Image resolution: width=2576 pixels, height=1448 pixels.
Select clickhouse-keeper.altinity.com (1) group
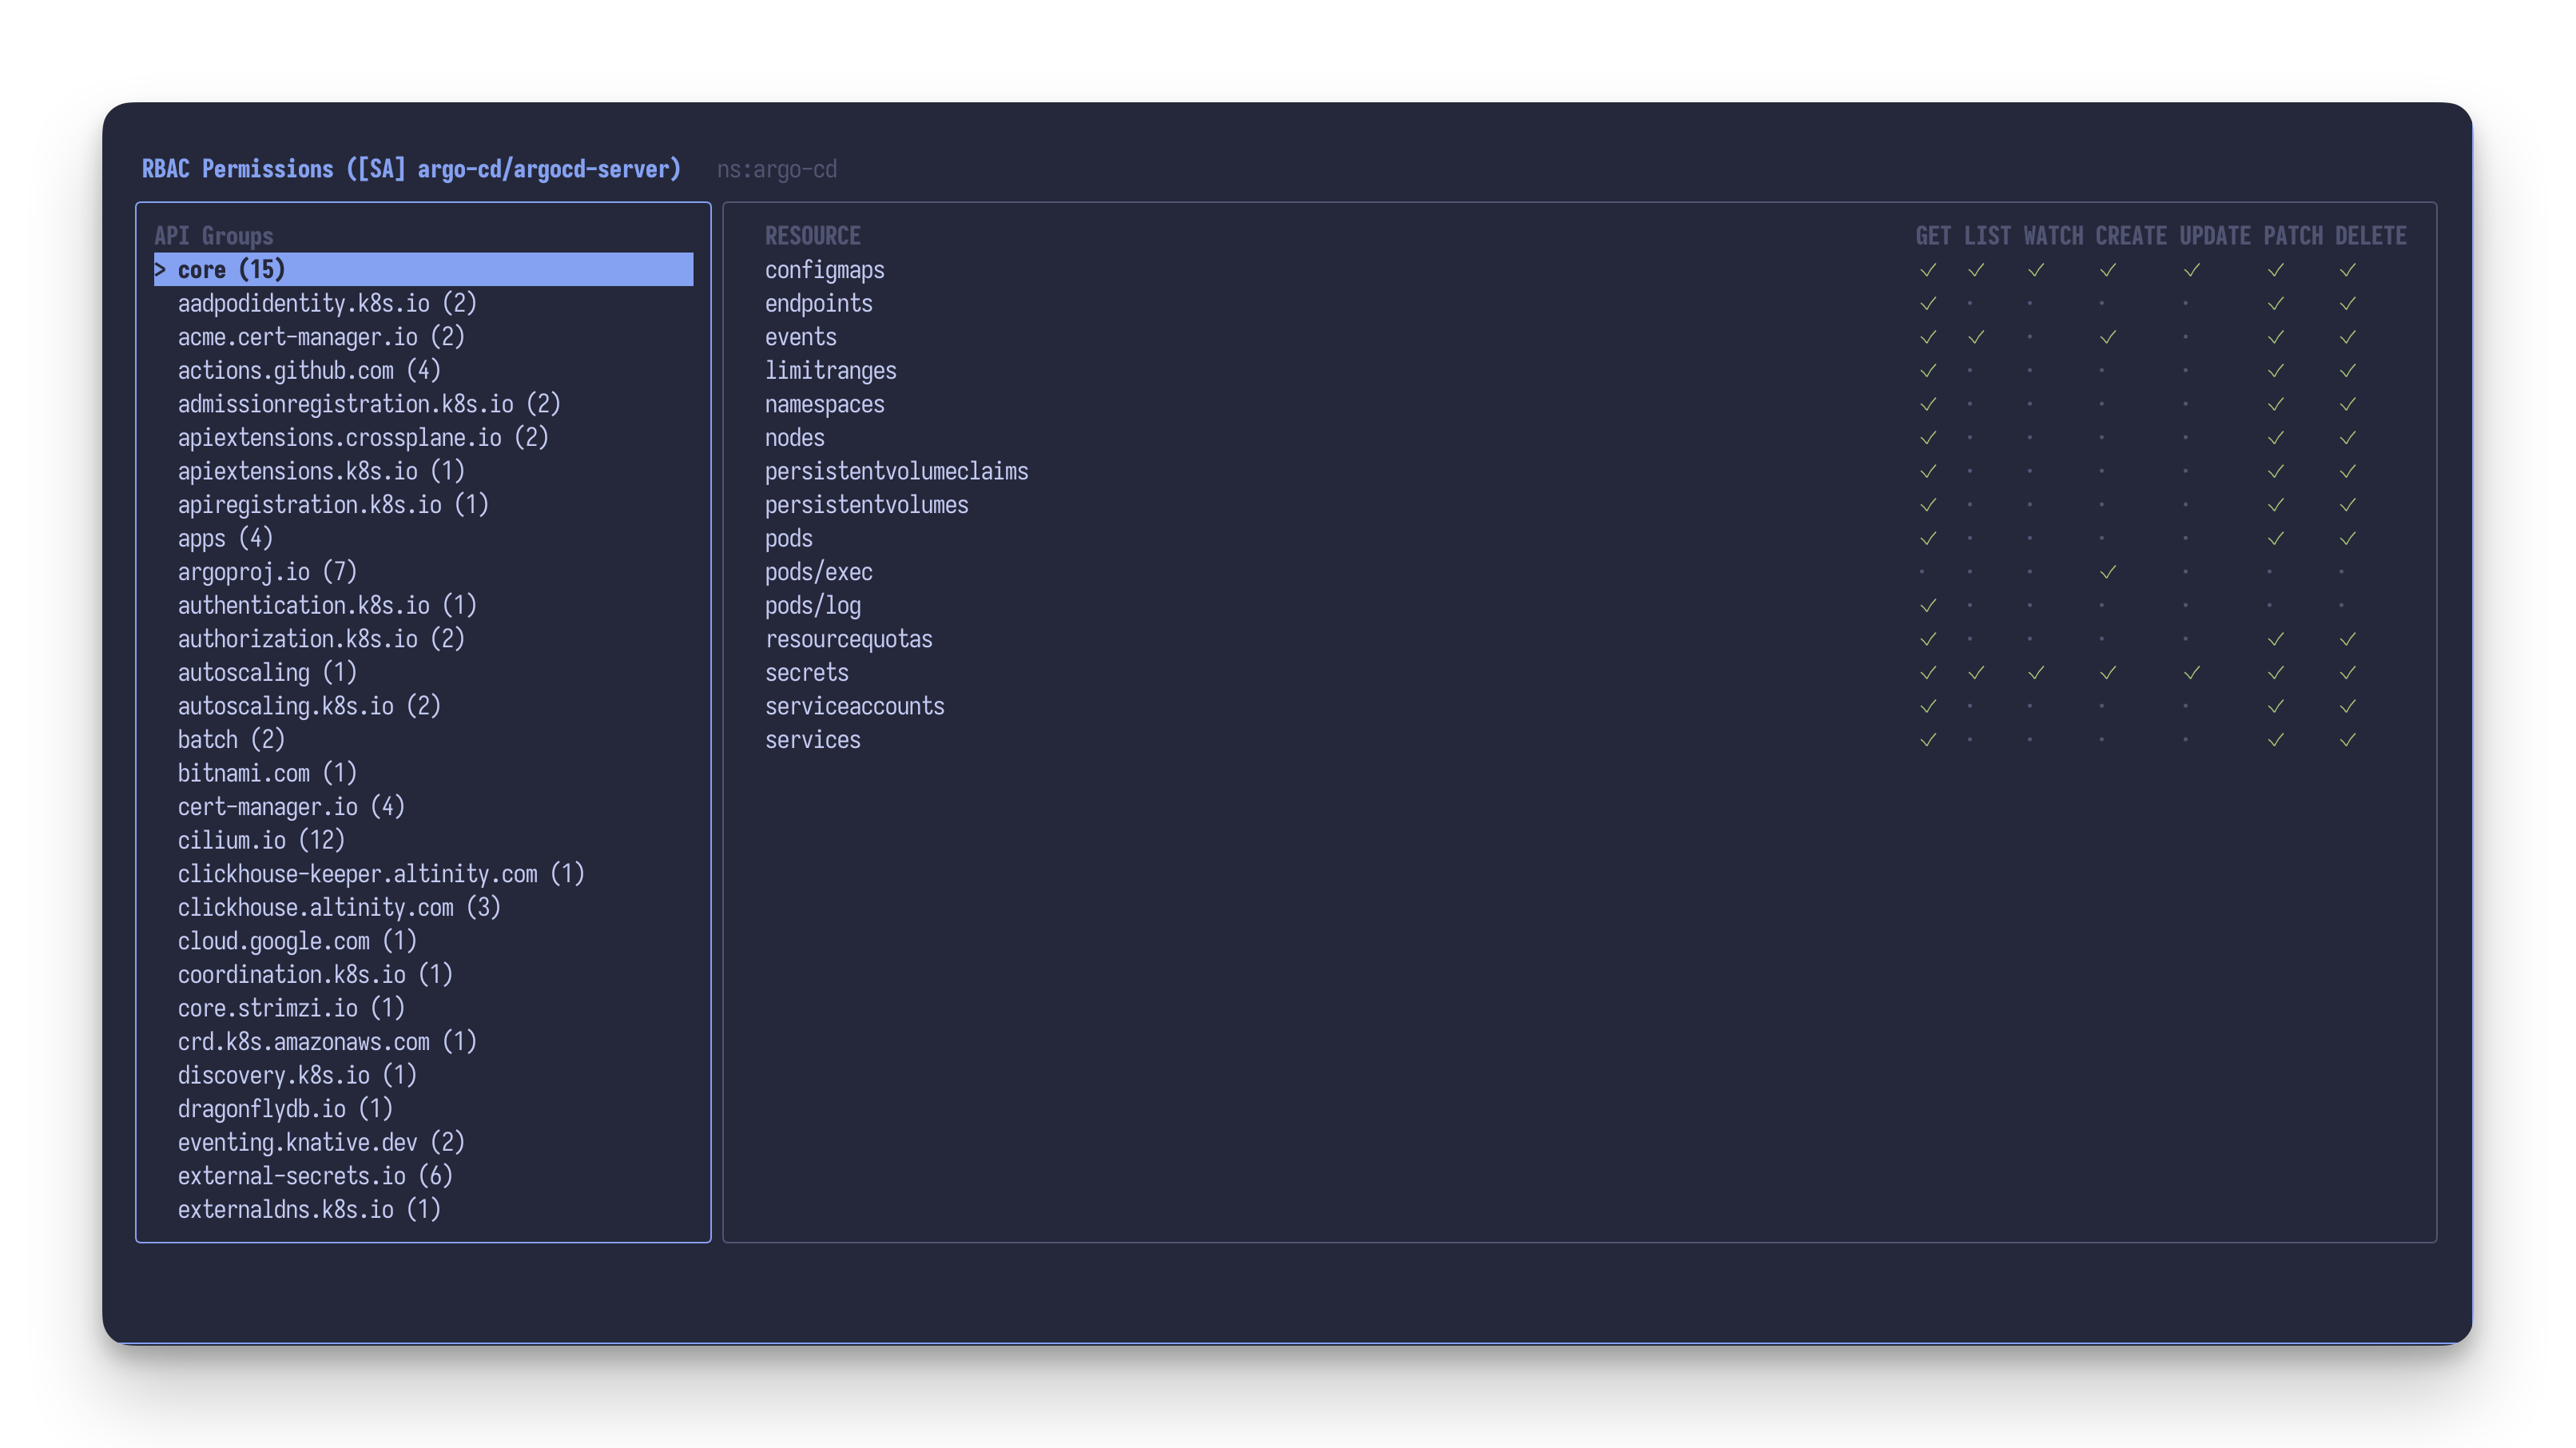click(381, 874)
